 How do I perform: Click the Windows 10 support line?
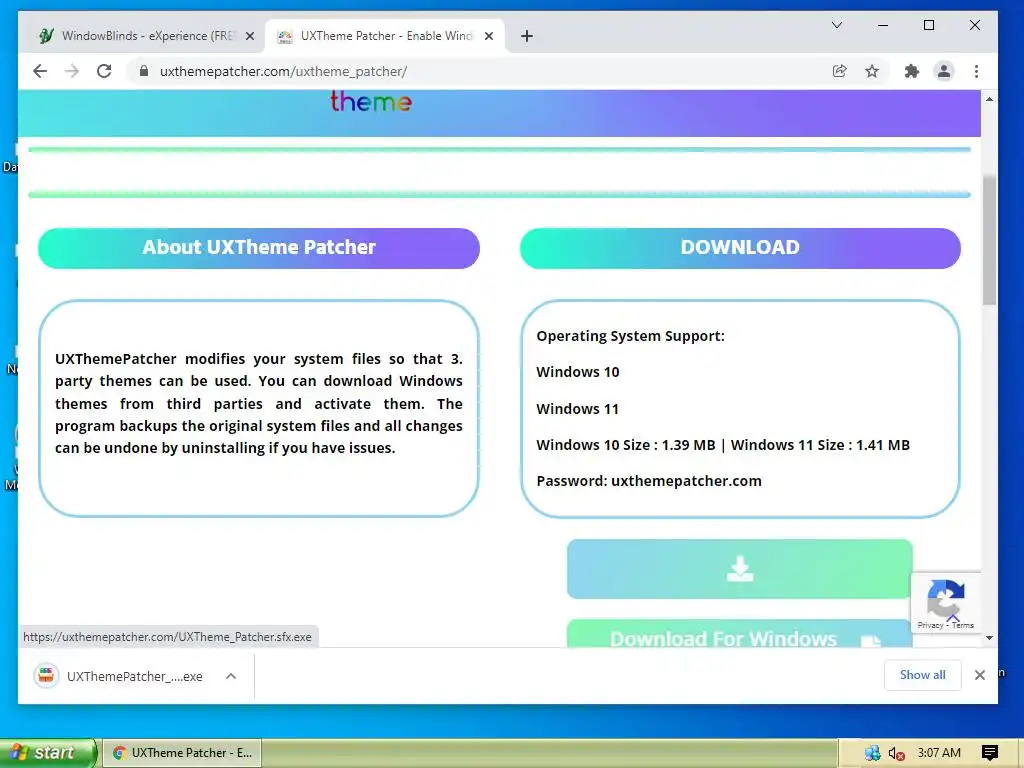(577, 372)
